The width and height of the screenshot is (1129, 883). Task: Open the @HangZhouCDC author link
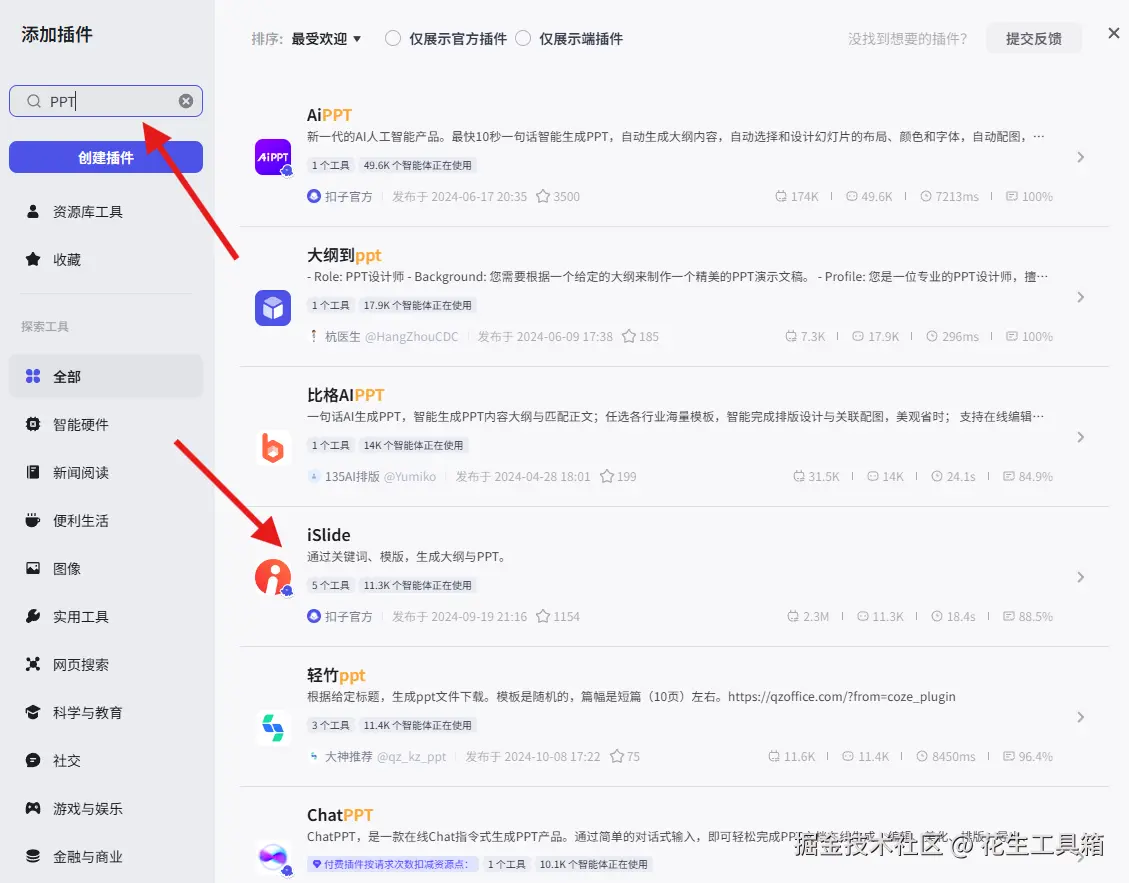[412, 336]
